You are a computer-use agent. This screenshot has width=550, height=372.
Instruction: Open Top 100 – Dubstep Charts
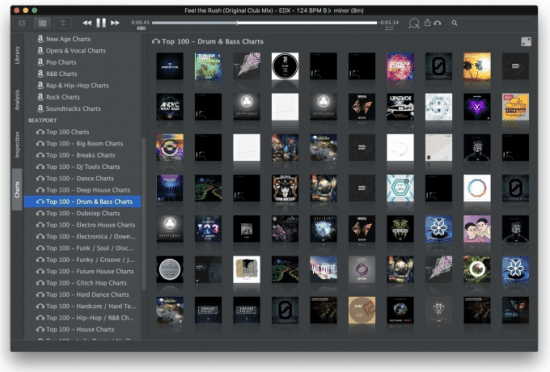tap(82, 213)
